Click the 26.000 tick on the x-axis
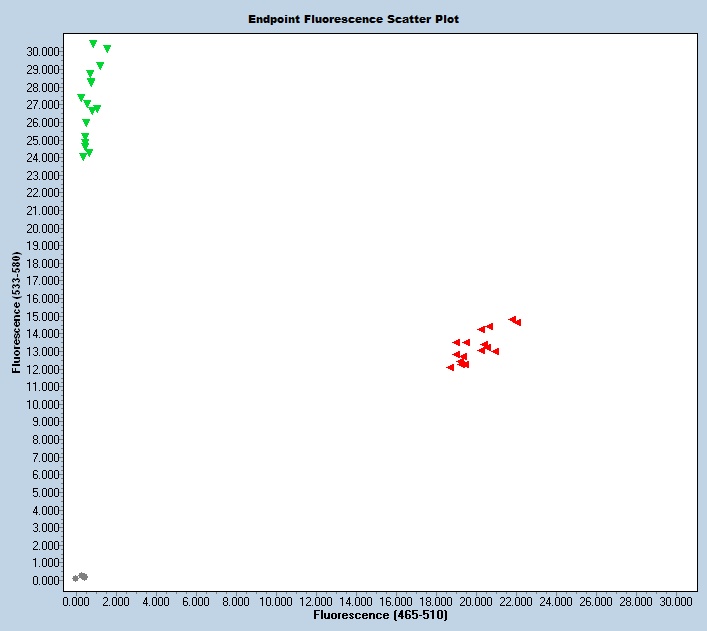The height and width of the screenshot is (631, 707). 596,602
